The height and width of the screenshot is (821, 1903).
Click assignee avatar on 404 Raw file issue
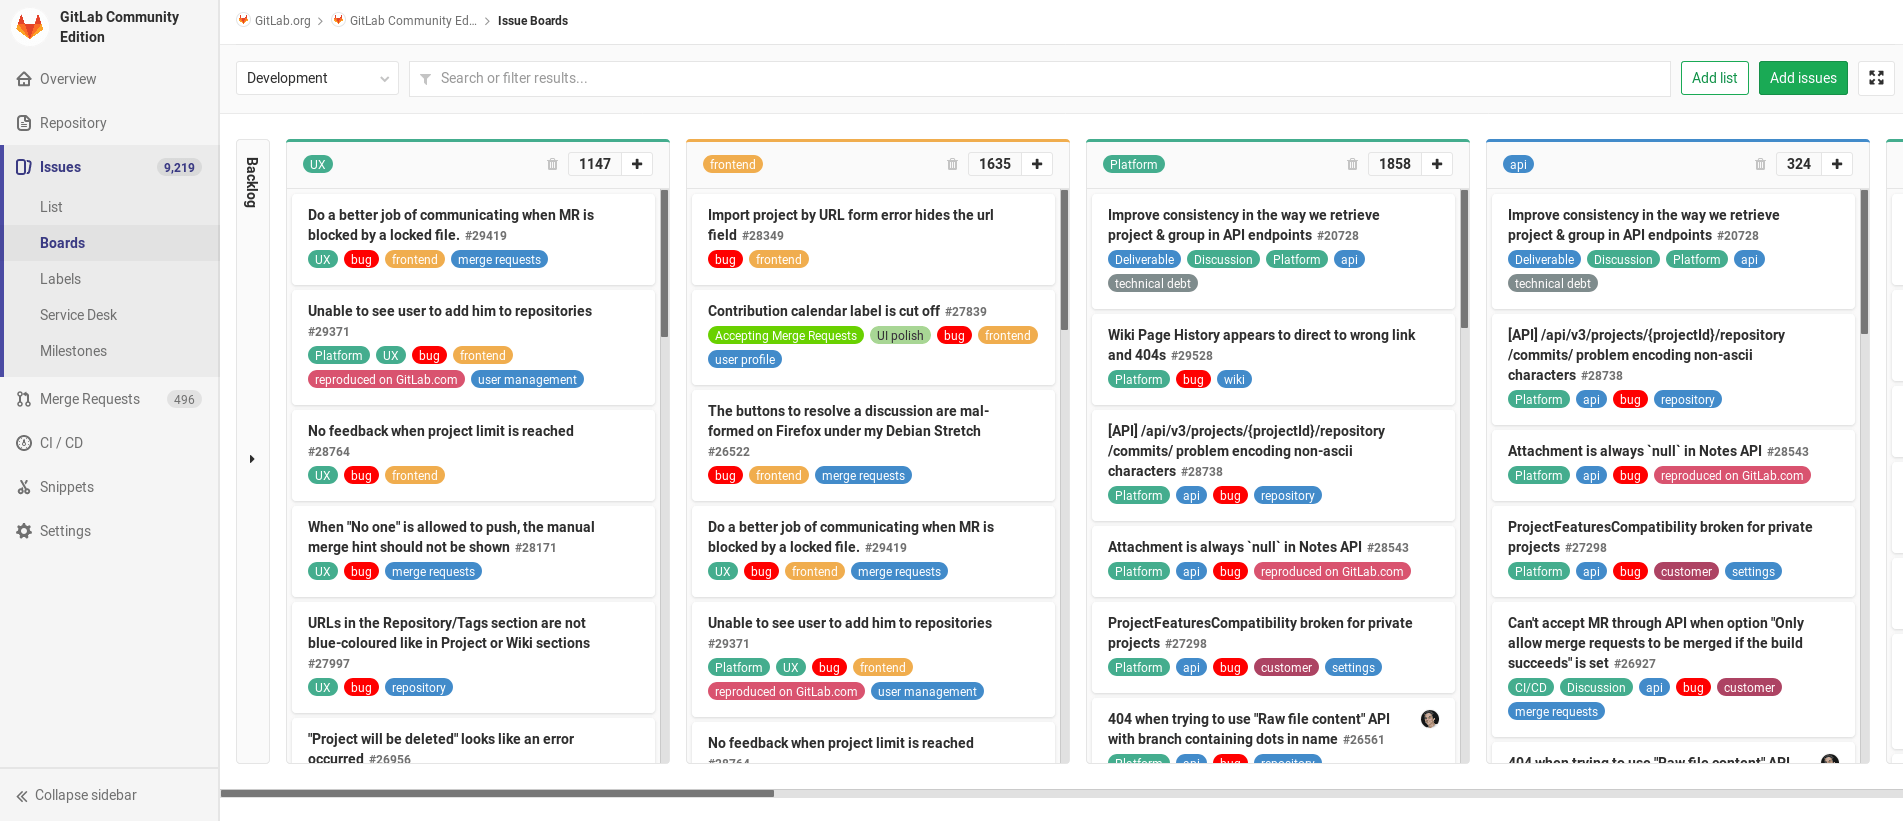[1430, 719]
